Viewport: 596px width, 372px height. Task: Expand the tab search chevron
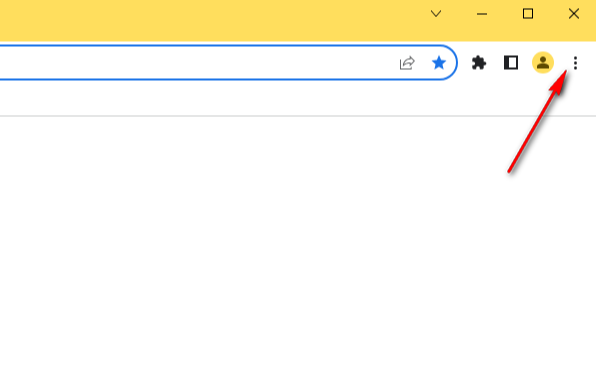coord(436,14)
